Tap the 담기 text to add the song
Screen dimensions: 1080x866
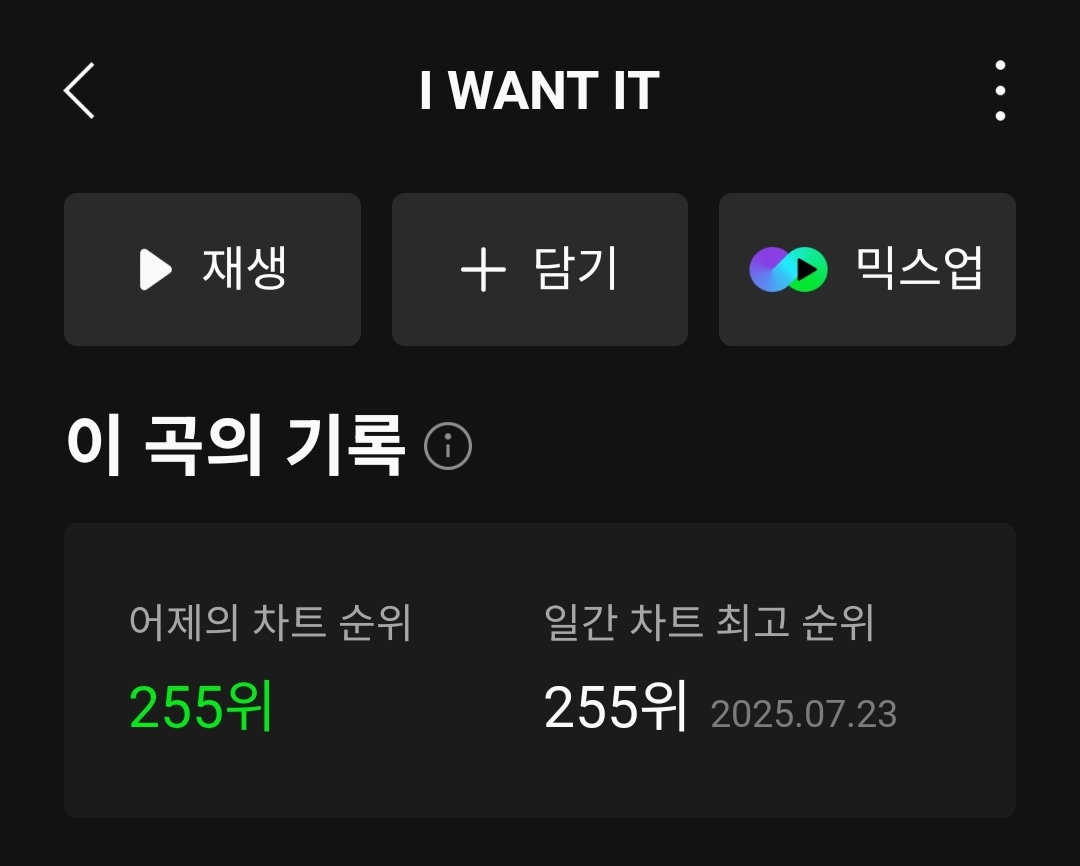click(x=575, y=268)
